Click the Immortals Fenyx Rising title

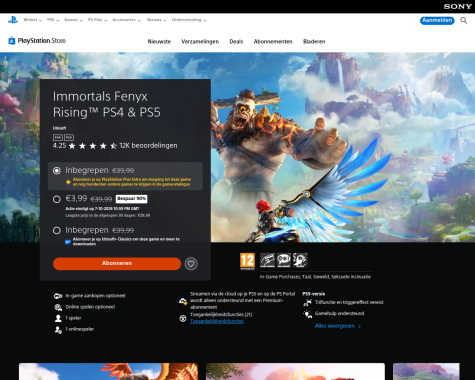coord(107,104)
